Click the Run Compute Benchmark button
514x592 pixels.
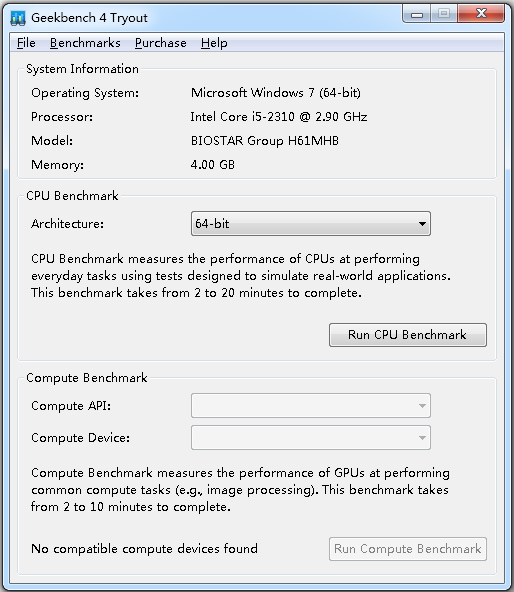coord(407,549)
